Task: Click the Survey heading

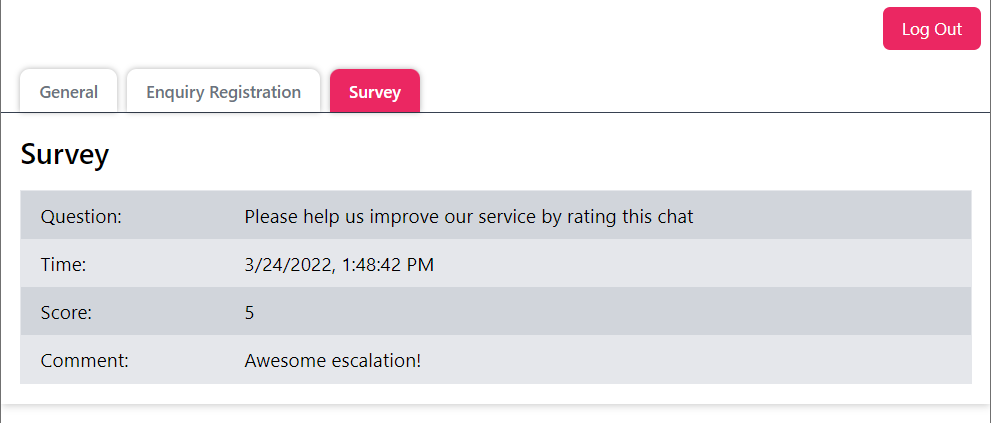Action: click(65, 155)
